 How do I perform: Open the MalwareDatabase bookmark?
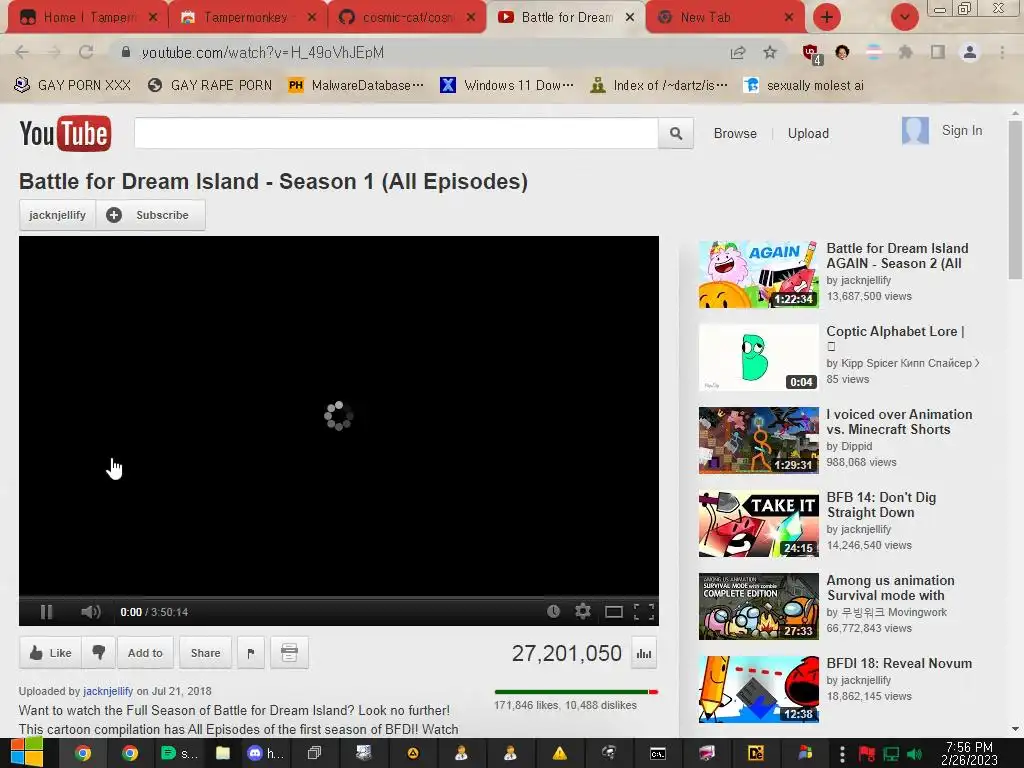(356, 85)
